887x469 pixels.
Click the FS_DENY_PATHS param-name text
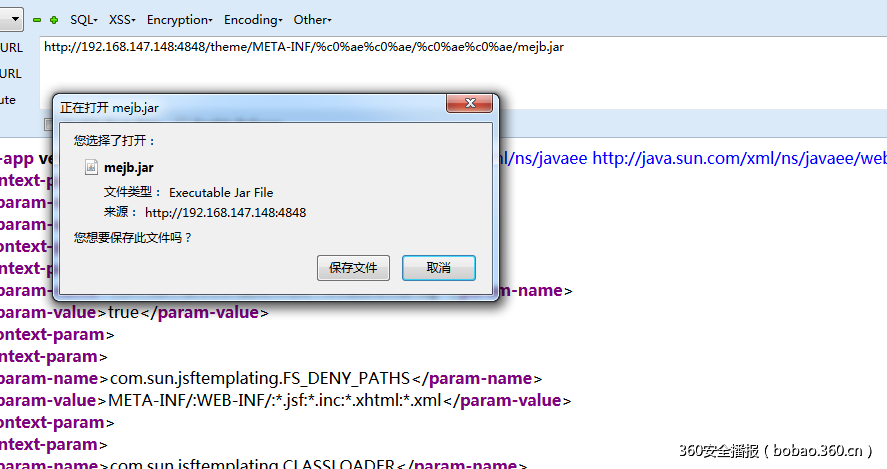pyautogui.click(x=260, y=378)
